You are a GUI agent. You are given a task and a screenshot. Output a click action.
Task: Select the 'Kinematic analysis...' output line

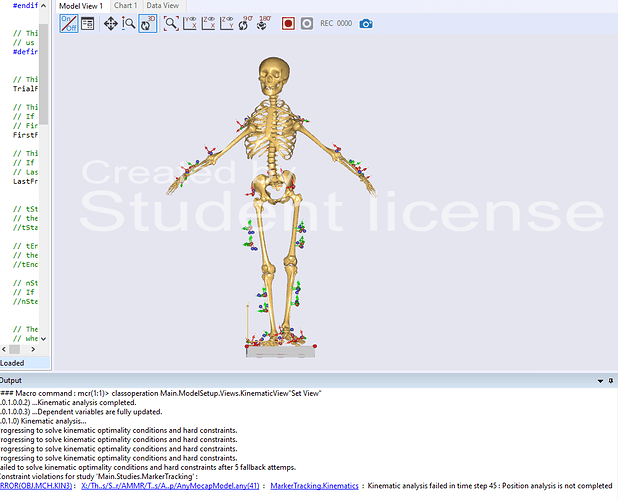tap(43, 421)
